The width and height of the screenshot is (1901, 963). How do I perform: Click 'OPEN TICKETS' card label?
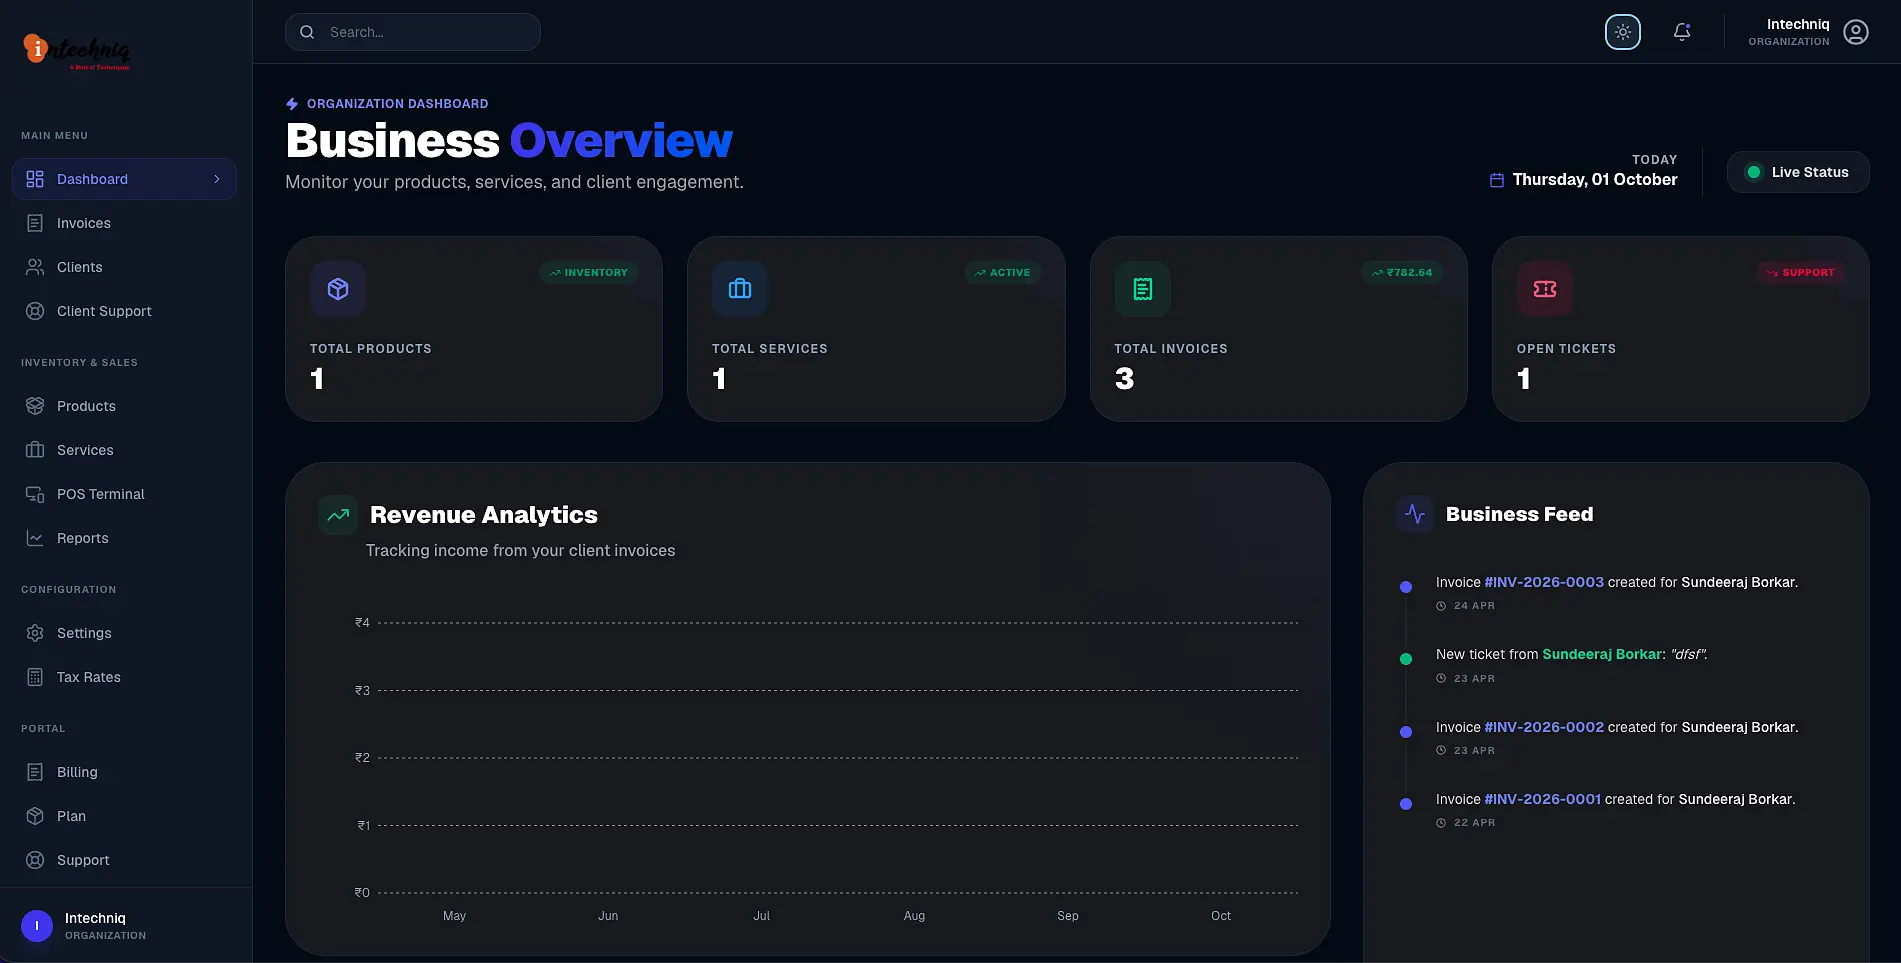click(1566, 349)
